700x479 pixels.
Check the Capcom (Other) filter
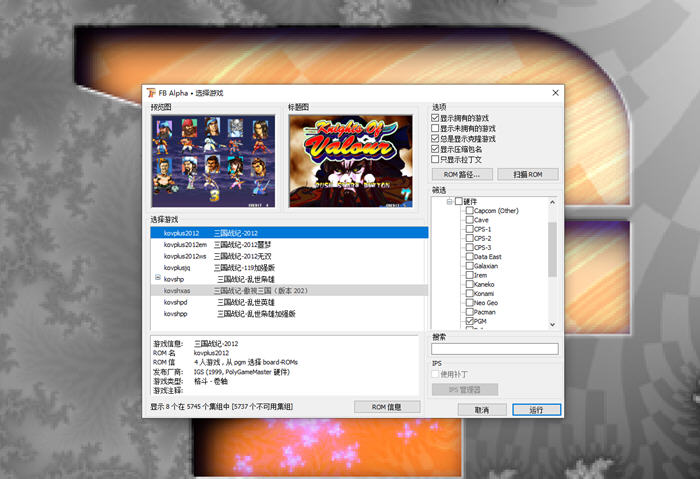[469, 211]
